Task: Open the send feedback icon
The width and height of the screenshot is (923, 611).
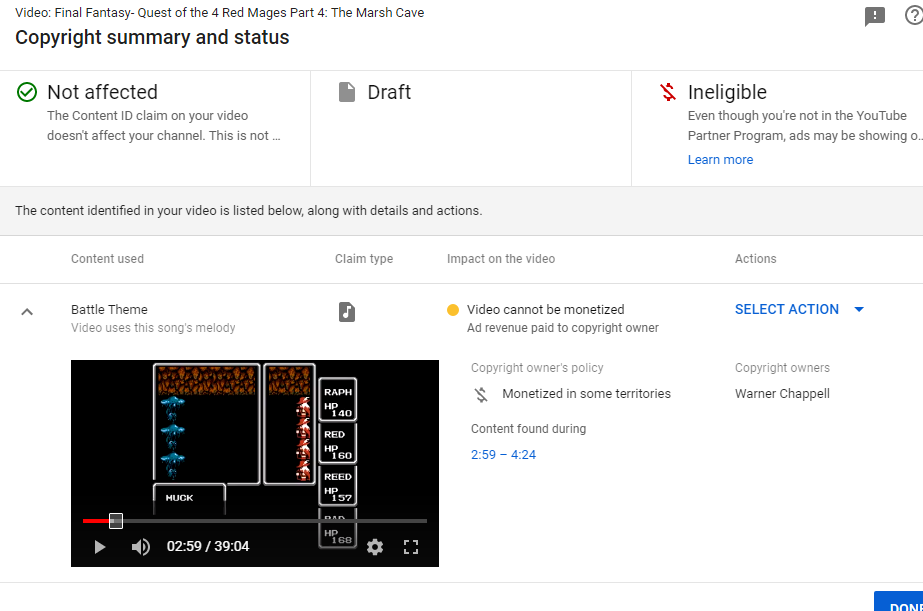Action: pyautogui.click(x=875, y=16)
